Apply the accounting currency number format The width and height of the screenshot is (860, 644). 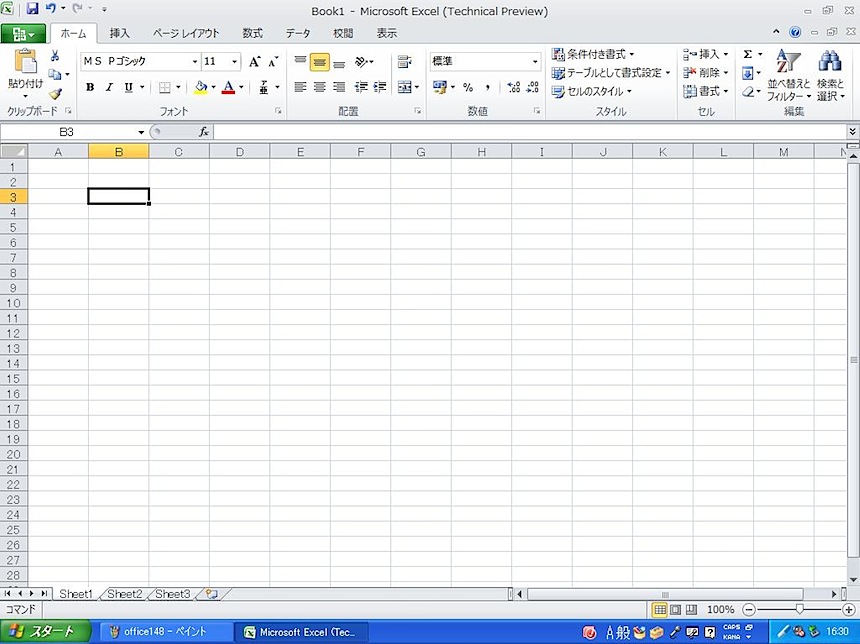click(x=439, y=87)
